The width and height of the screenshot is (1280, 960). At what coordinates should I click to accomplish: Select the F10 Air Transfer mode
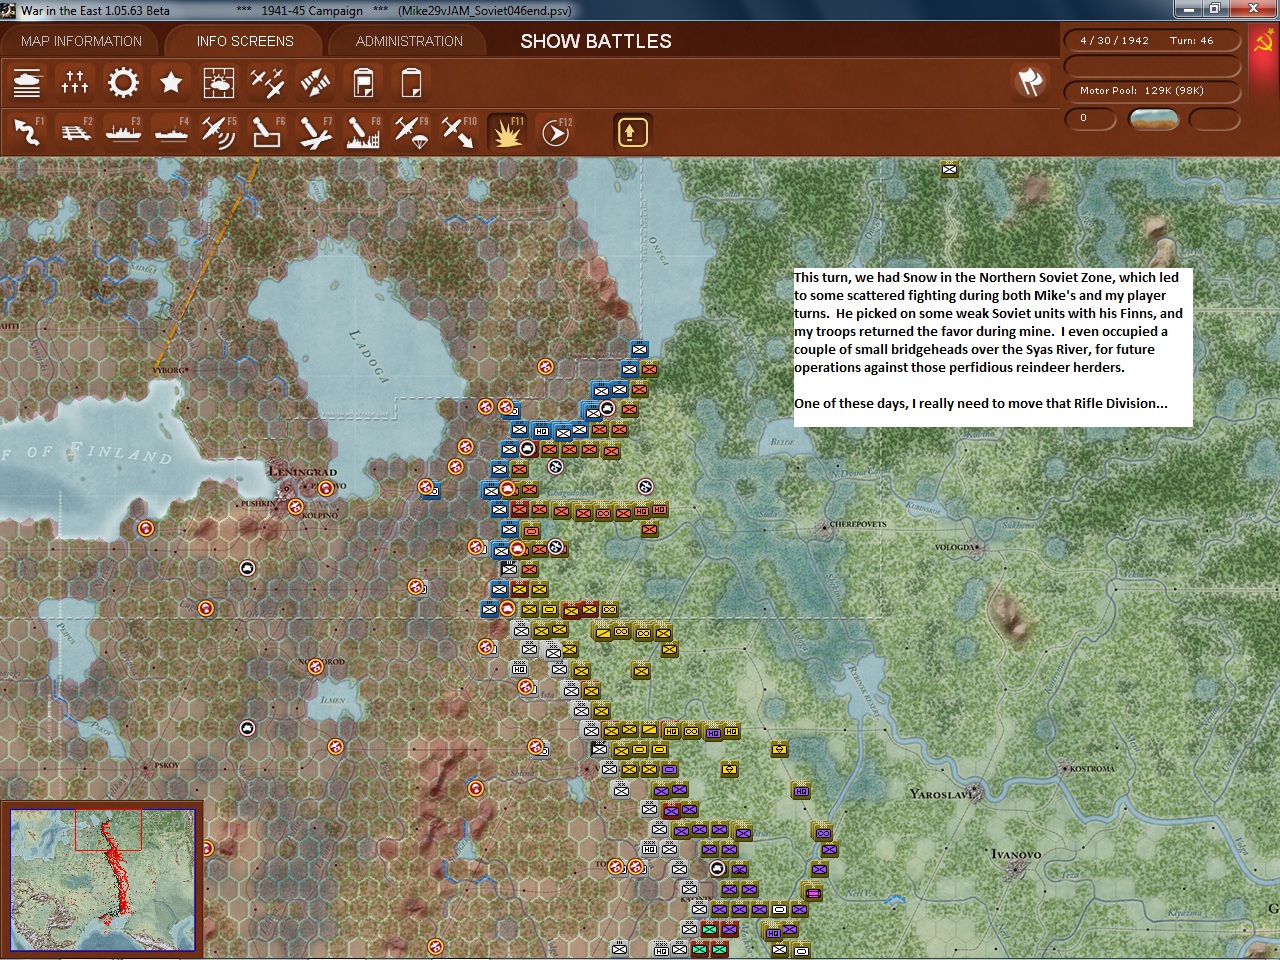click(459, 132)
